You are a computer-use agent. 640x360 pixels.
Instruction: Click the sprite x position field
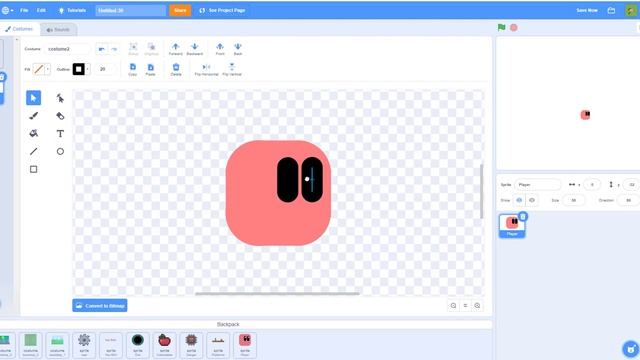click(592, 185)
